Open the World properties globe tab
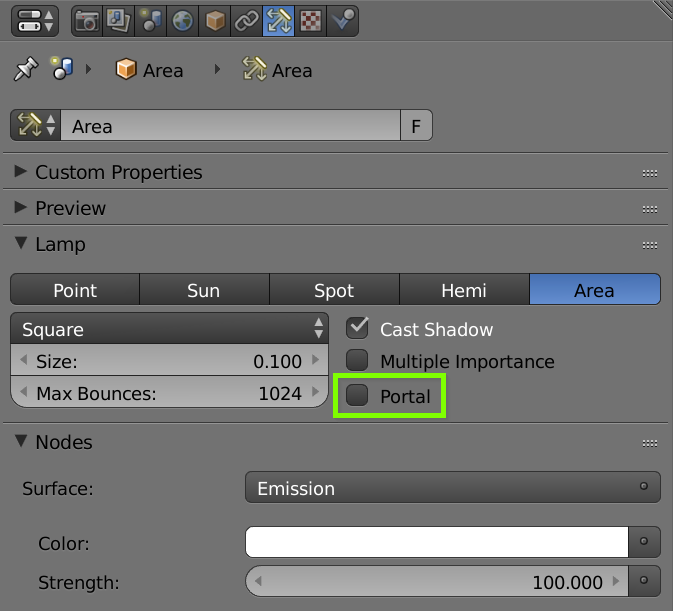The width and height of the screenshot is (673, 611). 182,21
